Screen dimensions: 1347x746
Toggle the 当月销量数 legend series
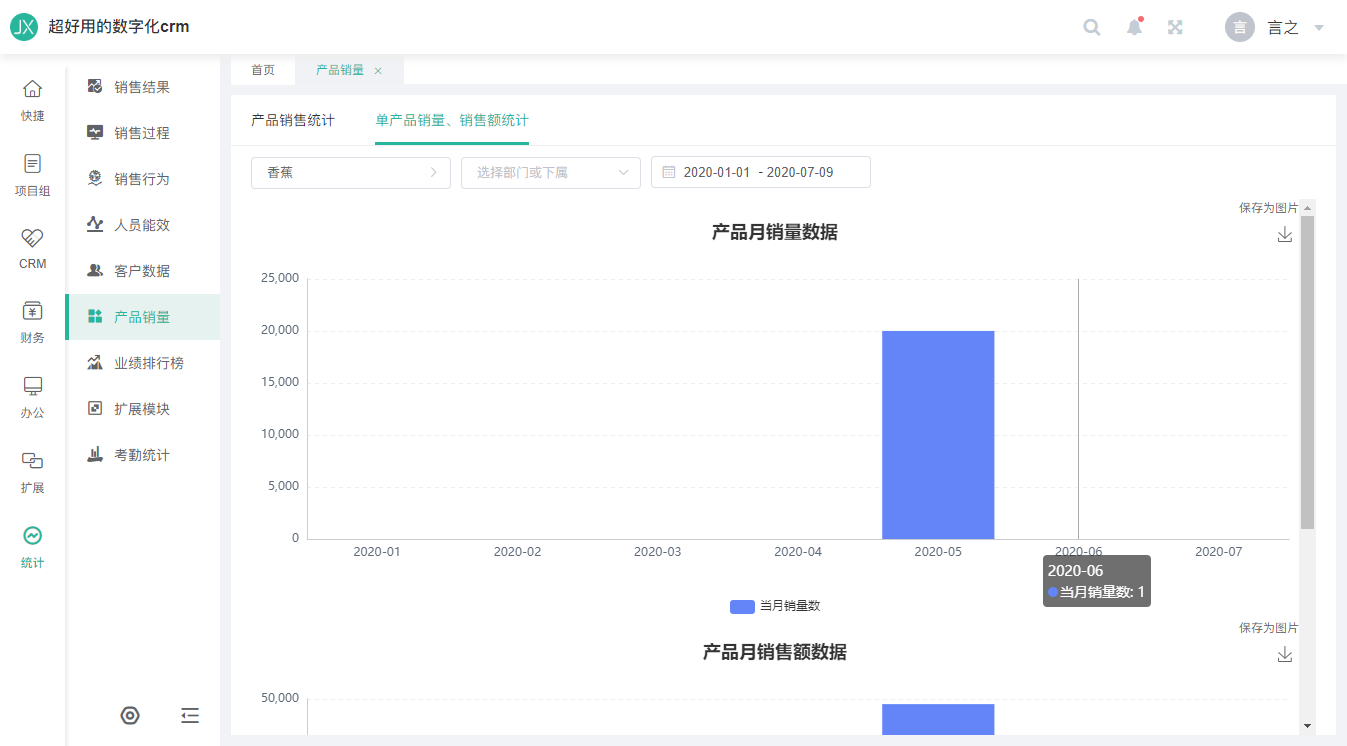[775, 606]
